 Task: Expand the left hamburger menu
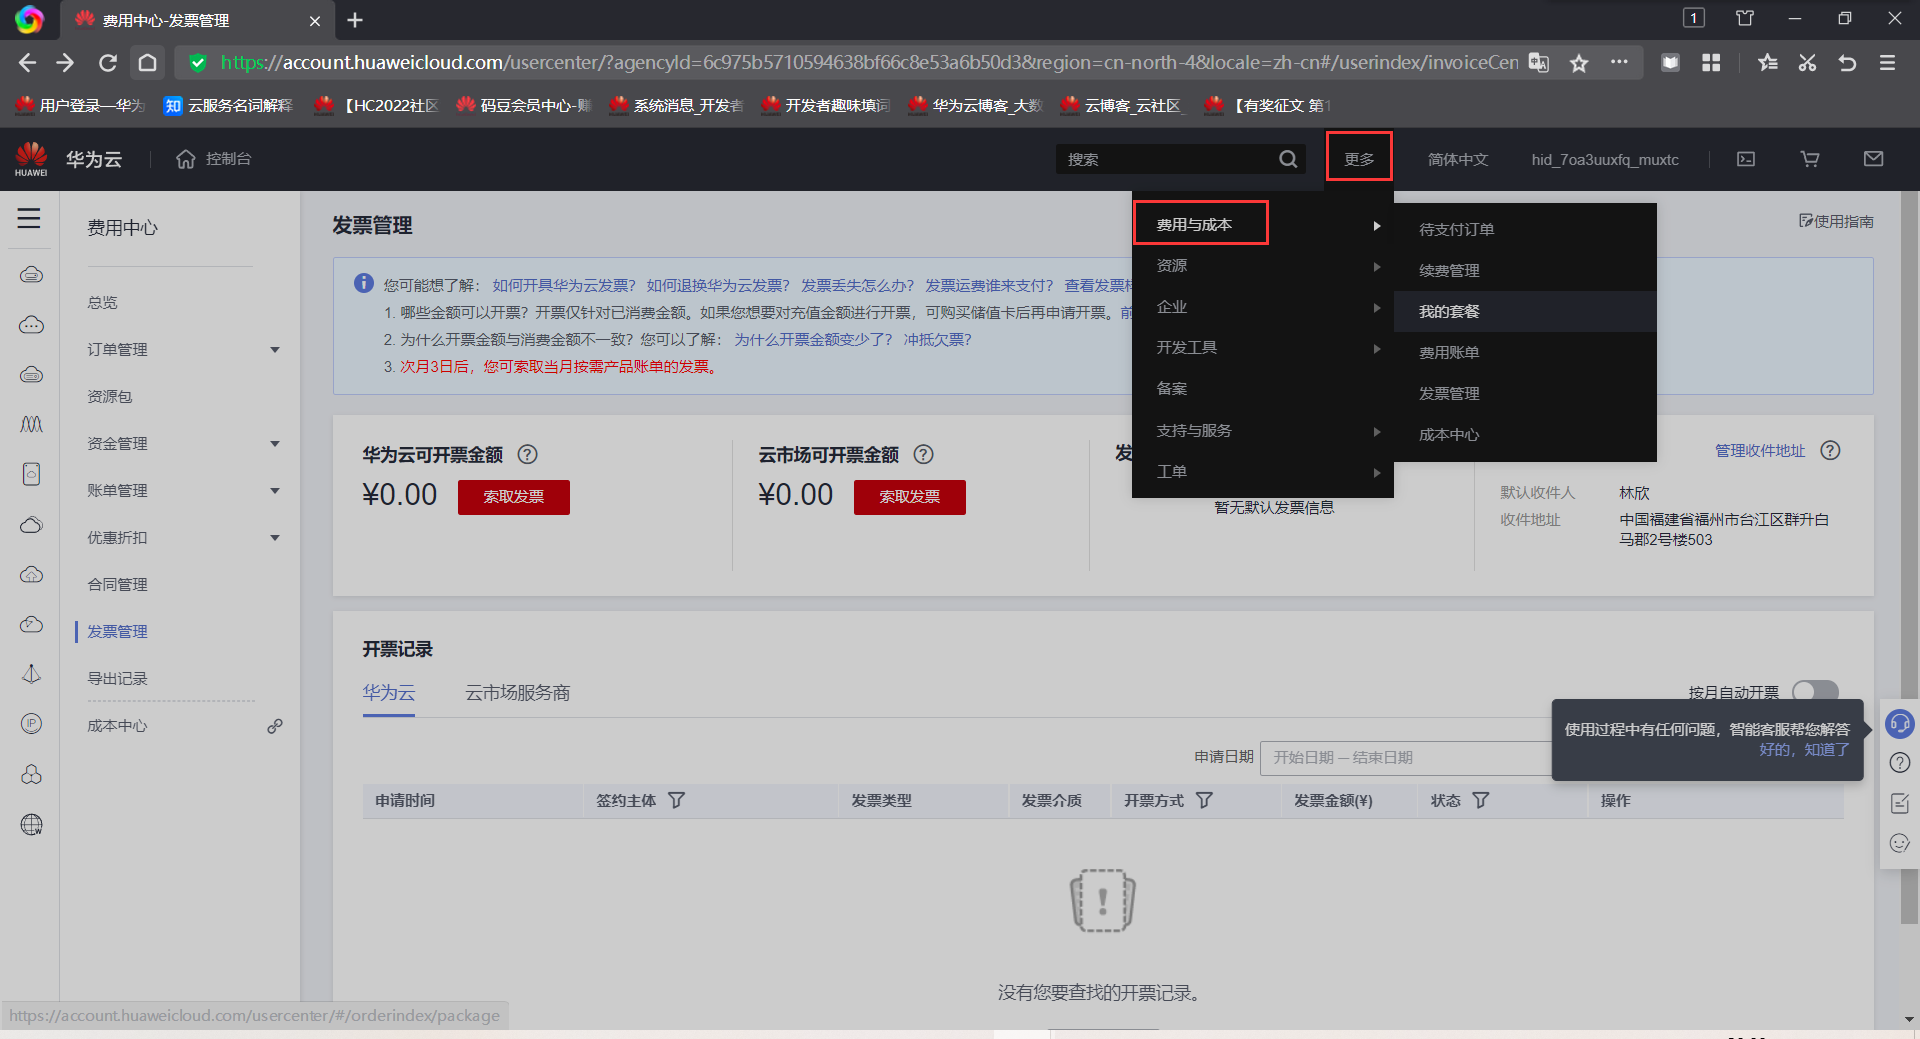coord(29,218)
